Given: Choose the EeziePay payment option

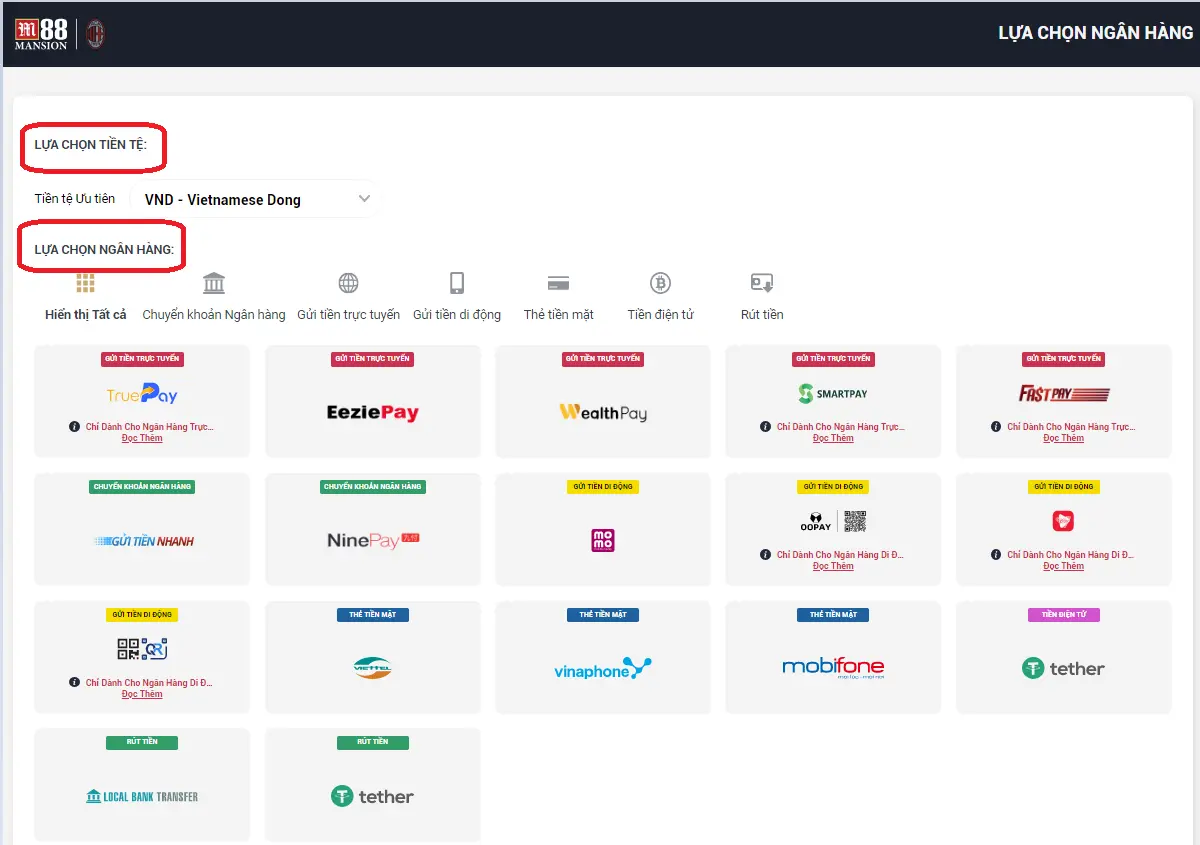Looking at the screenshot, I should [x=373, y=412].
